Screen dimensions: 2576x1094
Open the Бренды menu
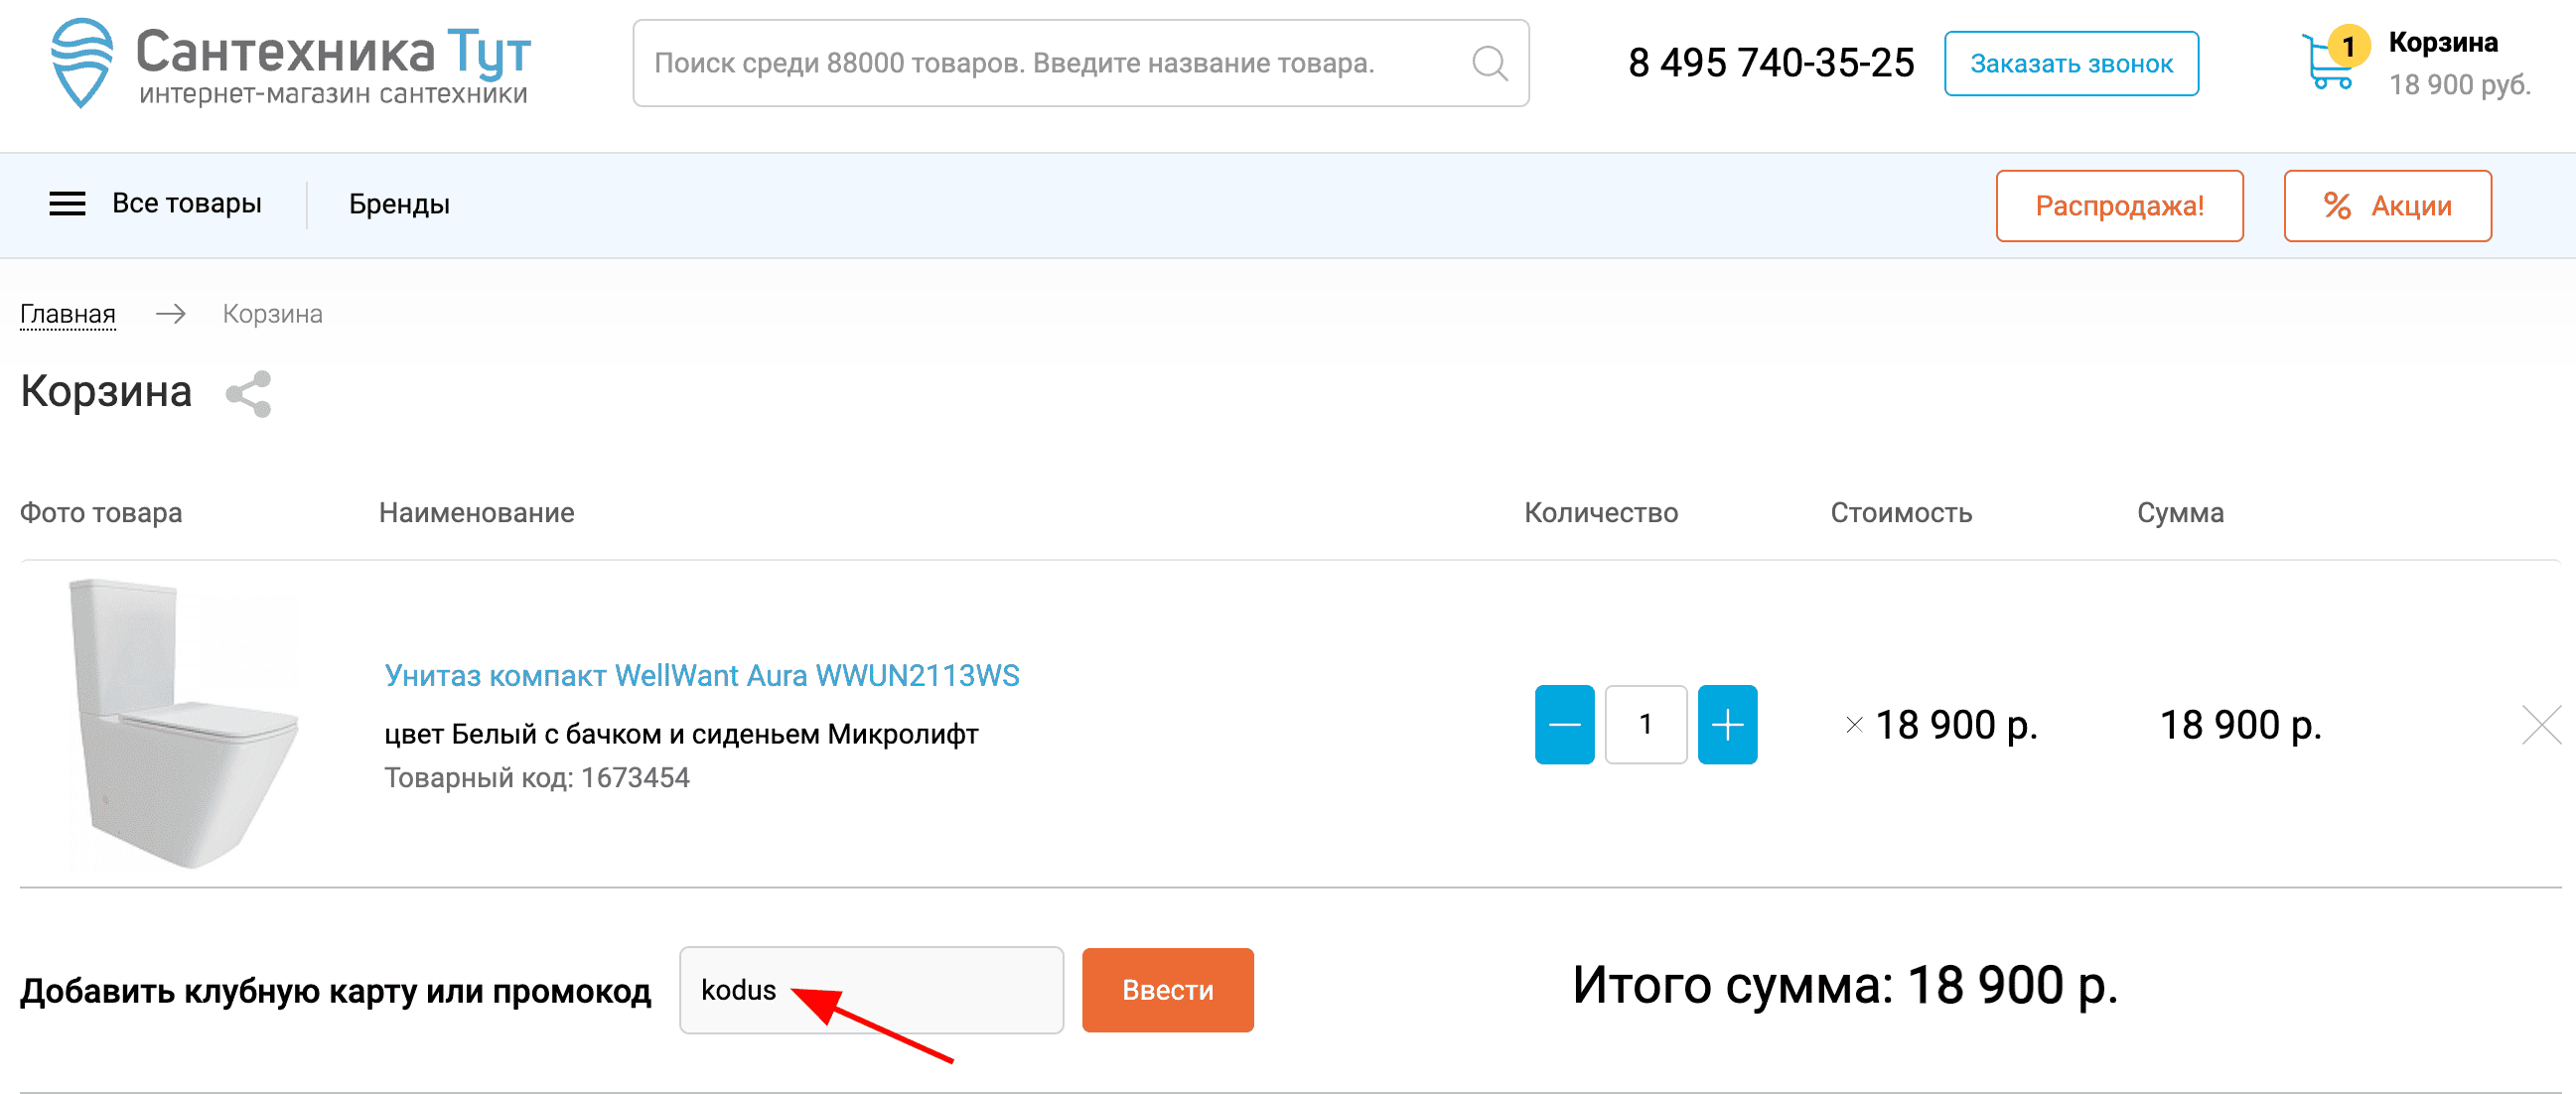pos(398,204)
